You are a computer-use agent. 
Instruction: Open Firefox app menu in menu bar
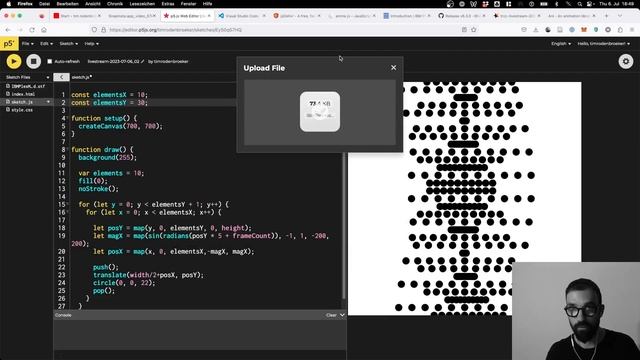(25, 4)
